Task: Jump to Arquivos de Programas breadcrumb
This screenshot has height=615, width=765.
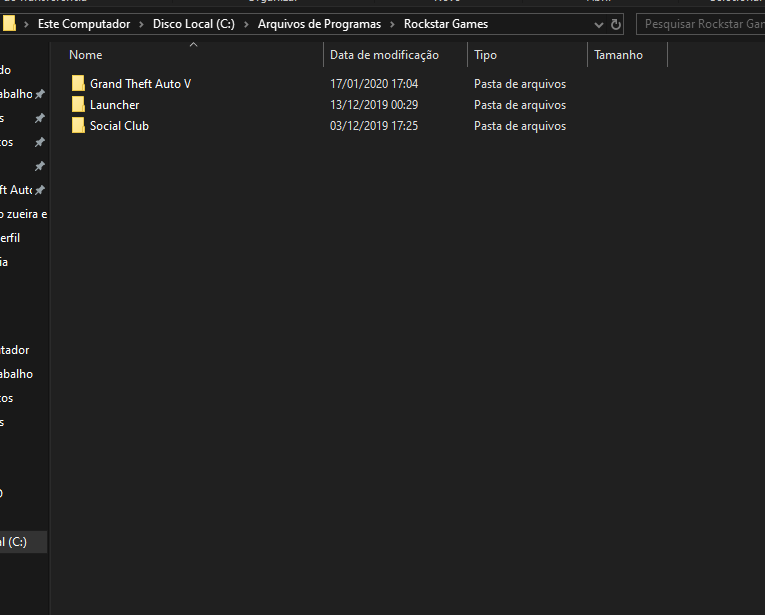Action: click(319, 24)
